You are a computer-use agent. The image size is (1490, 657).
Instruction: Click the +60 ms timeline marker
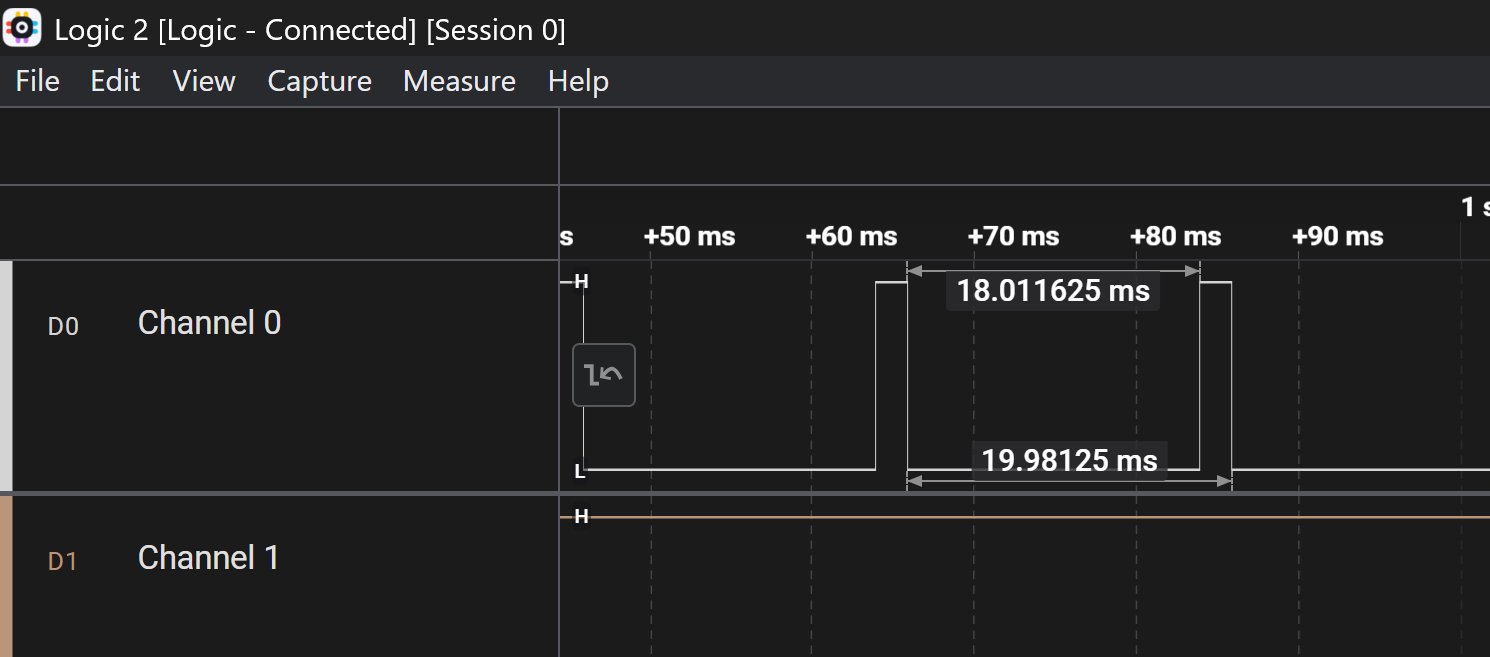[x=851, y=237]
